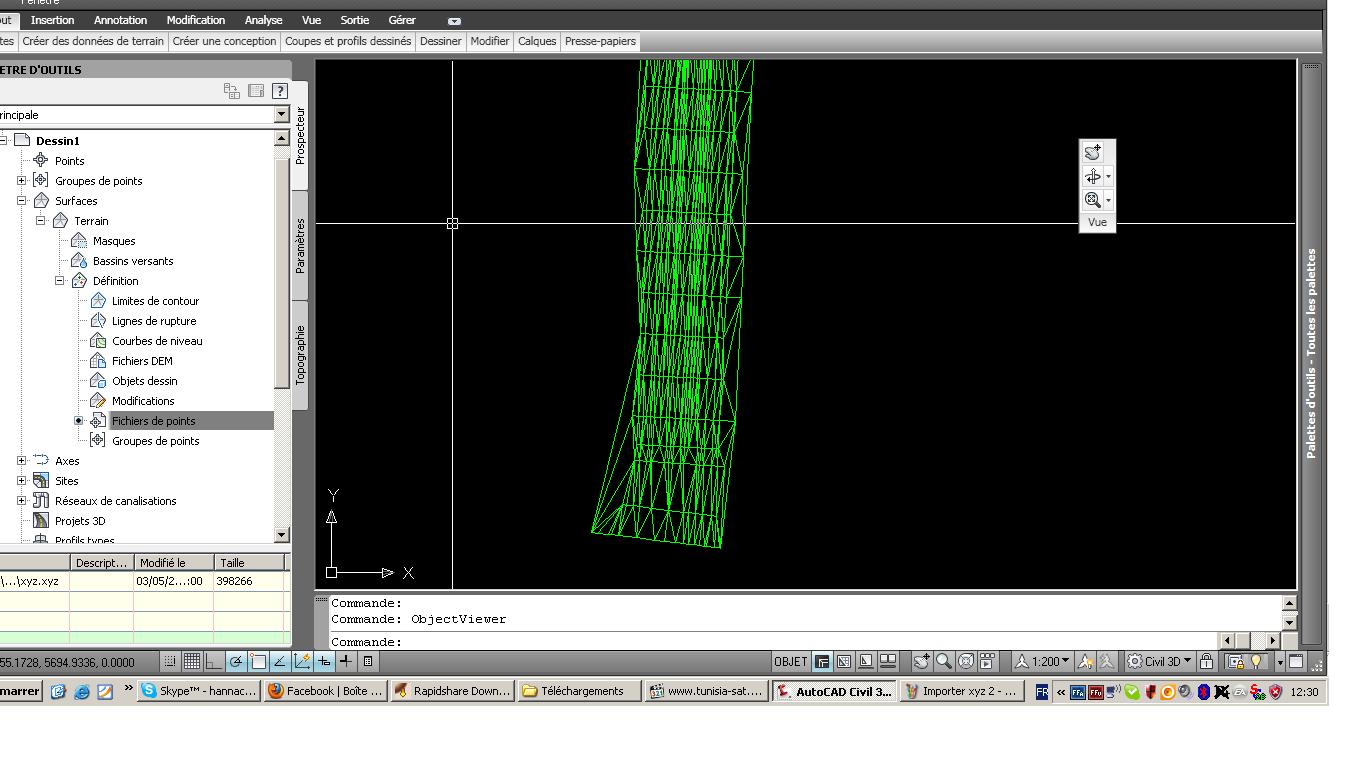Collapse the Définition tree node
This screenshot has height=768, width=1366.
pyautogui.click(x=60, y=281)
